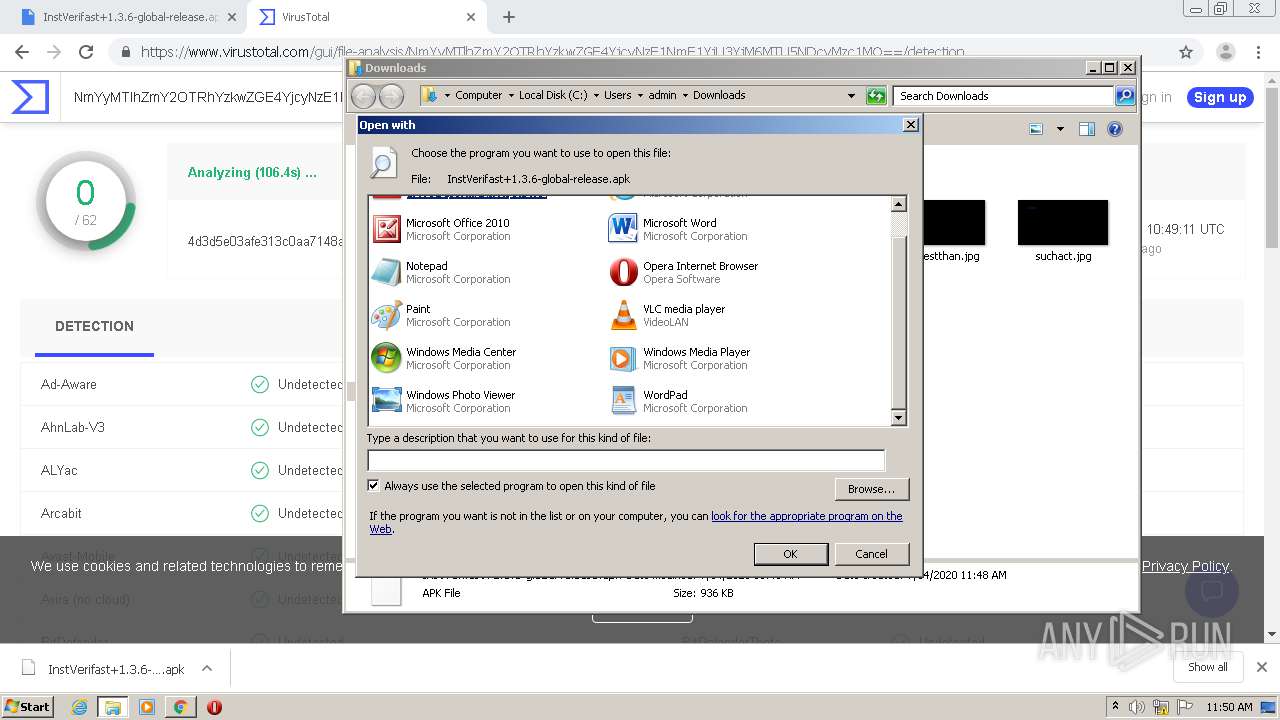Click the Ad-Aware detection row name
The width and height of the screenshot is (1280, 720).
(69, 384)
